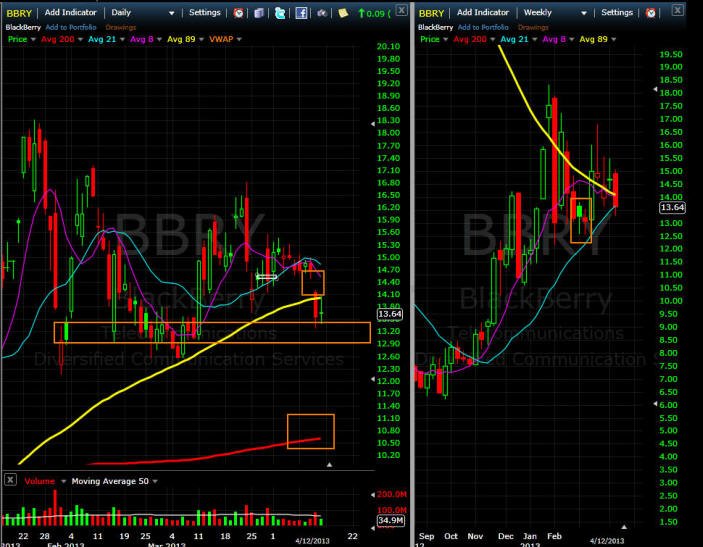The height and width of the screenshot is (547, 703).
Task: Click Add Indicator in Weekly chart
Action: (x=483, y=13)
